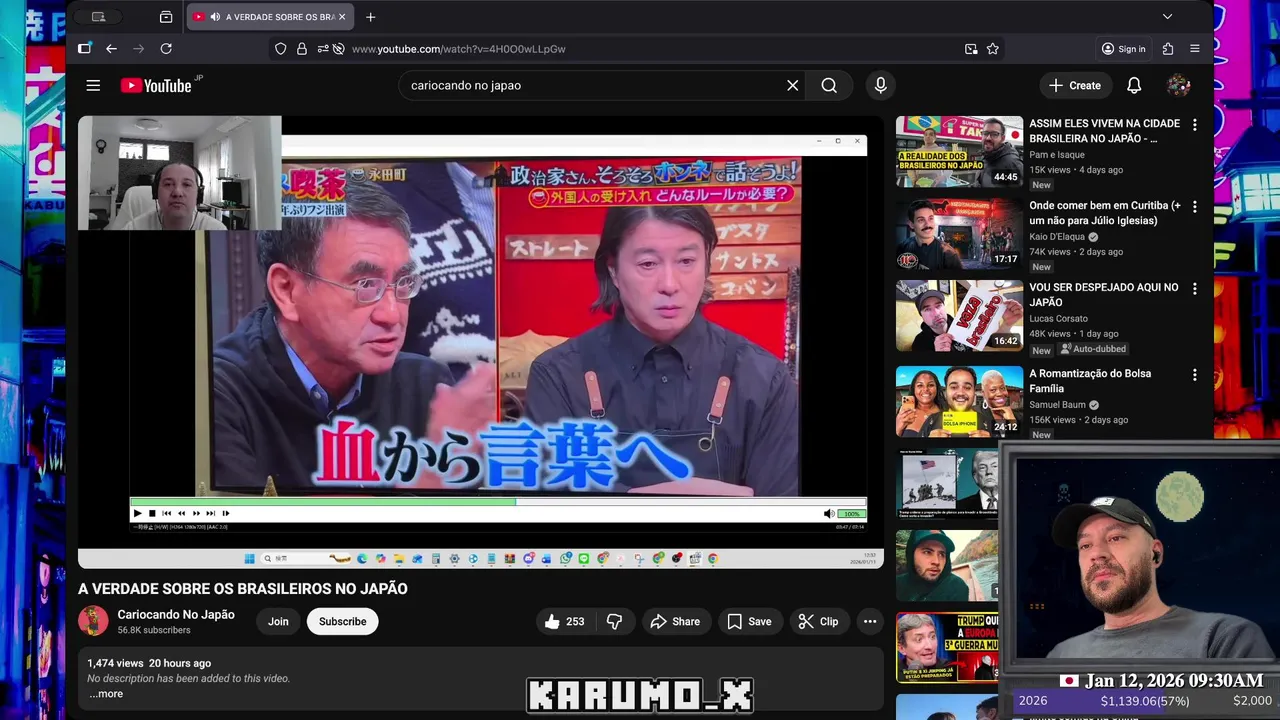The height and width of the screenshot is (720, 1280).
Task: Dislike this video
Action: point(614,621)
